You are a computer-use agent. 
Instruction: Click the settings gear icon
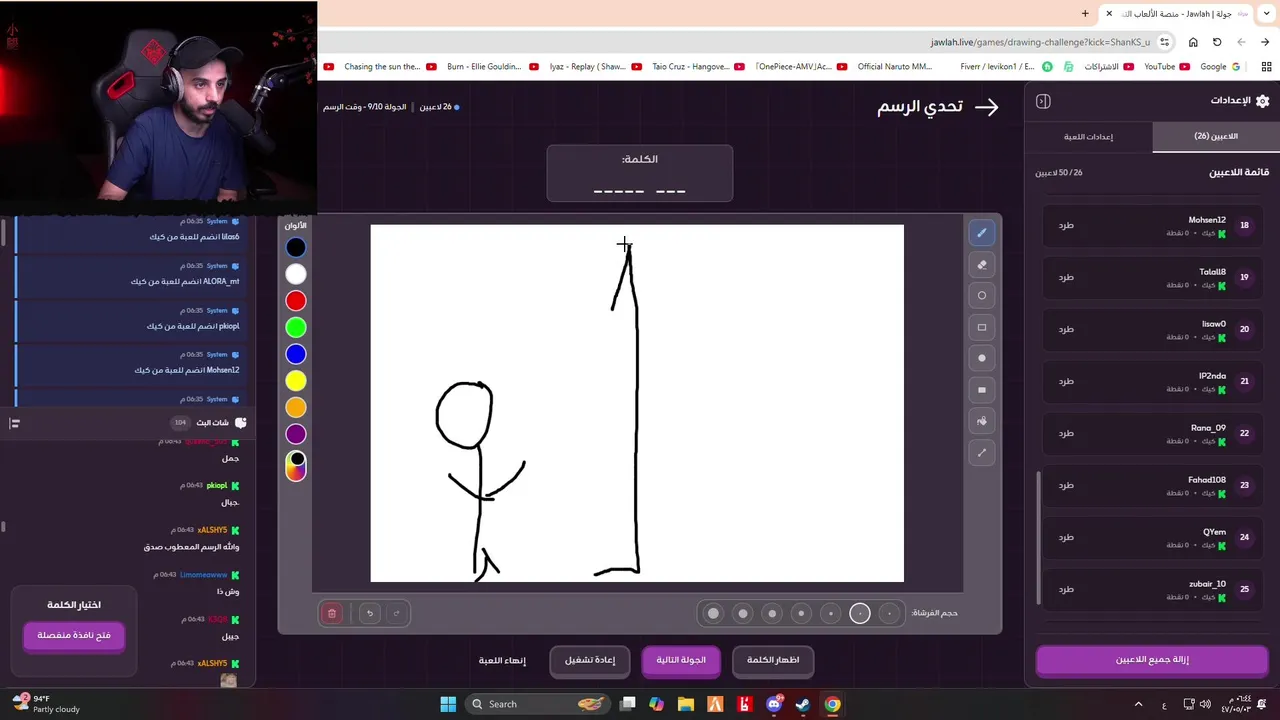coord(1262,101)
